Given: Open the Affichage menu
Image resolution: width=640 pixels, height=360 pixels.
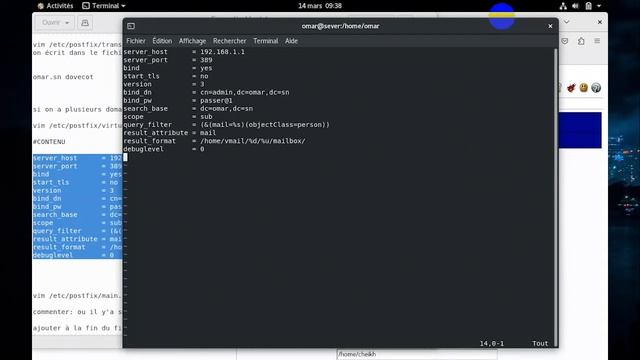Looking at the screenshot, I should [192, 41].
